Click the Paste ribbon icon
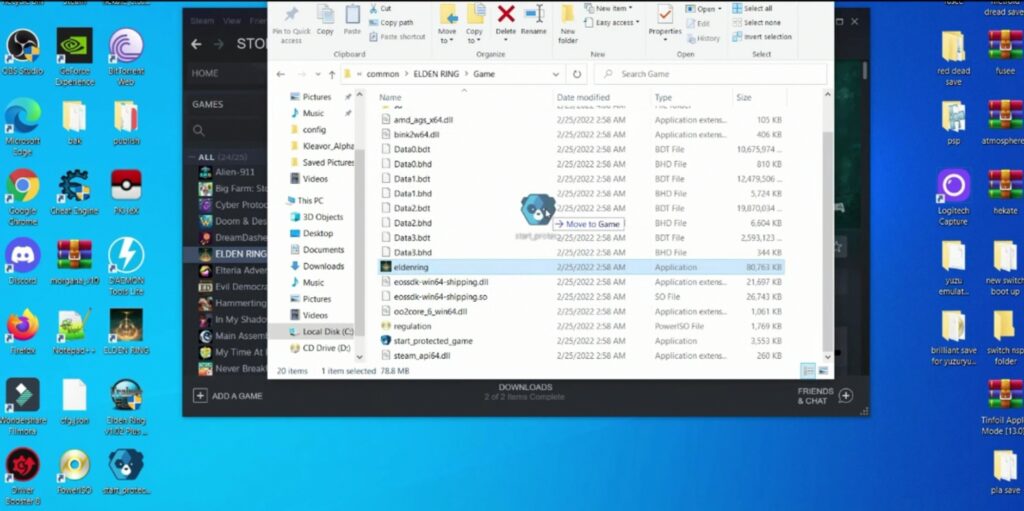 coord(352,20)
